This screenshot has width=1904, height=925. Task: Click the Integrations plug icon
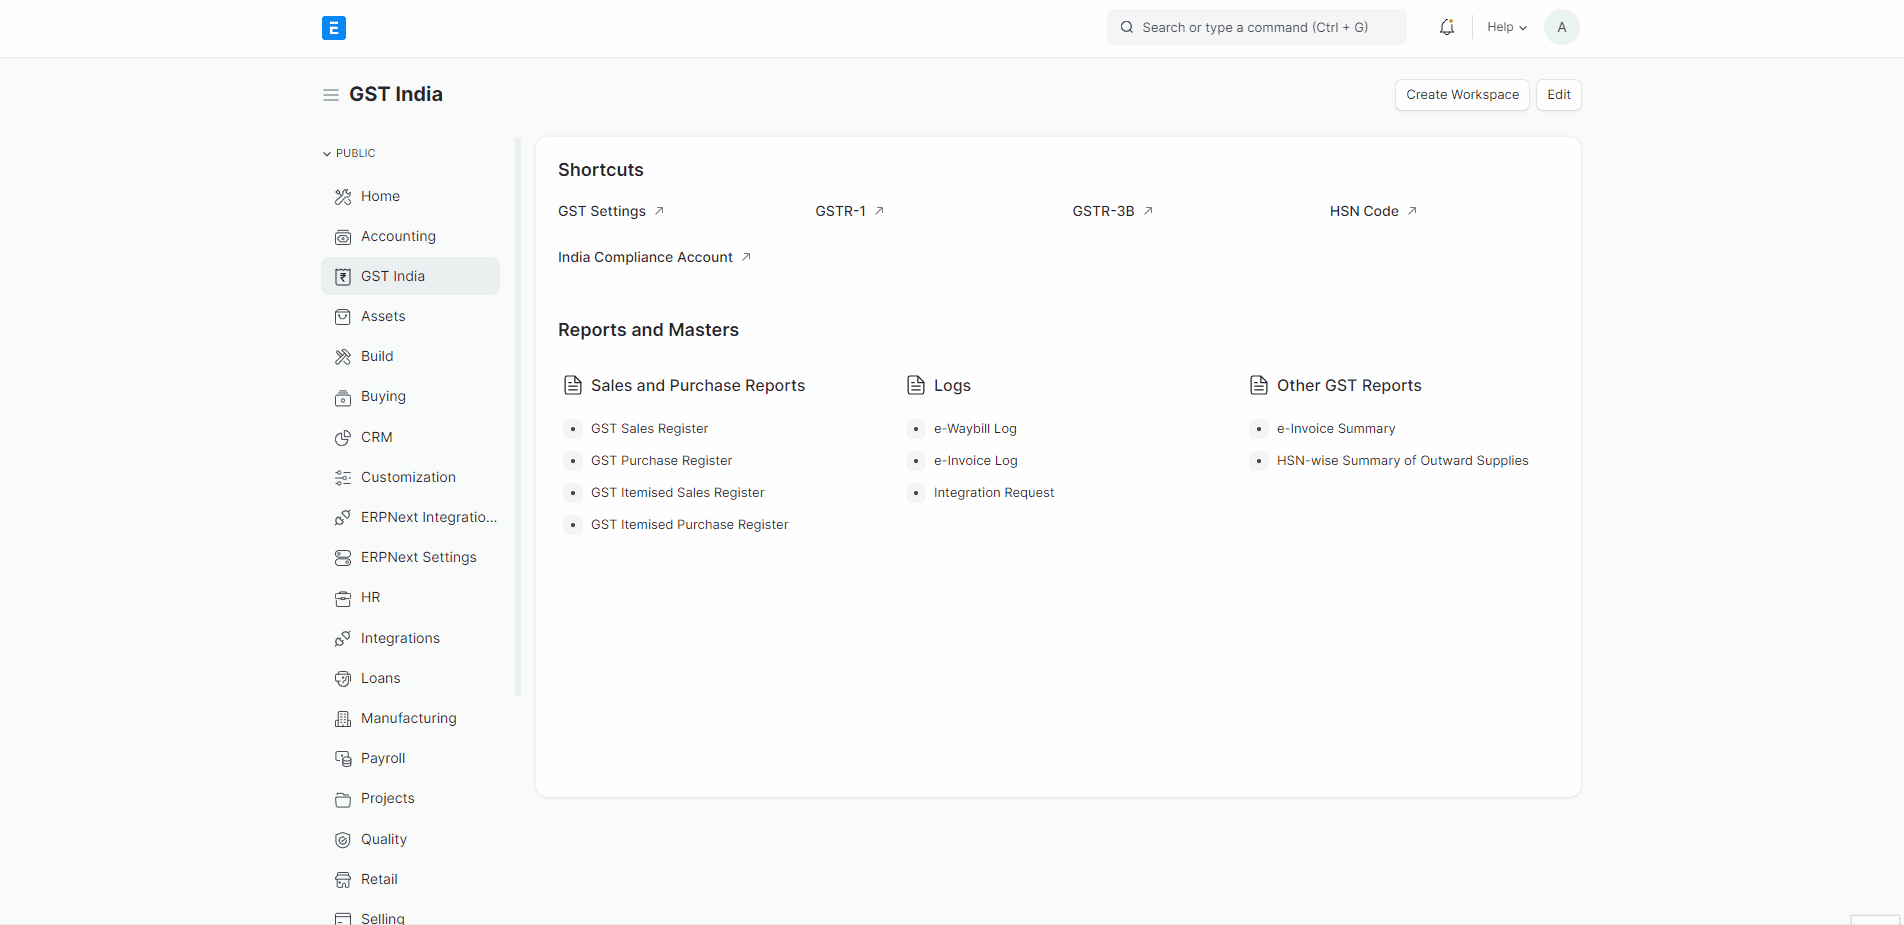(343, 639)
